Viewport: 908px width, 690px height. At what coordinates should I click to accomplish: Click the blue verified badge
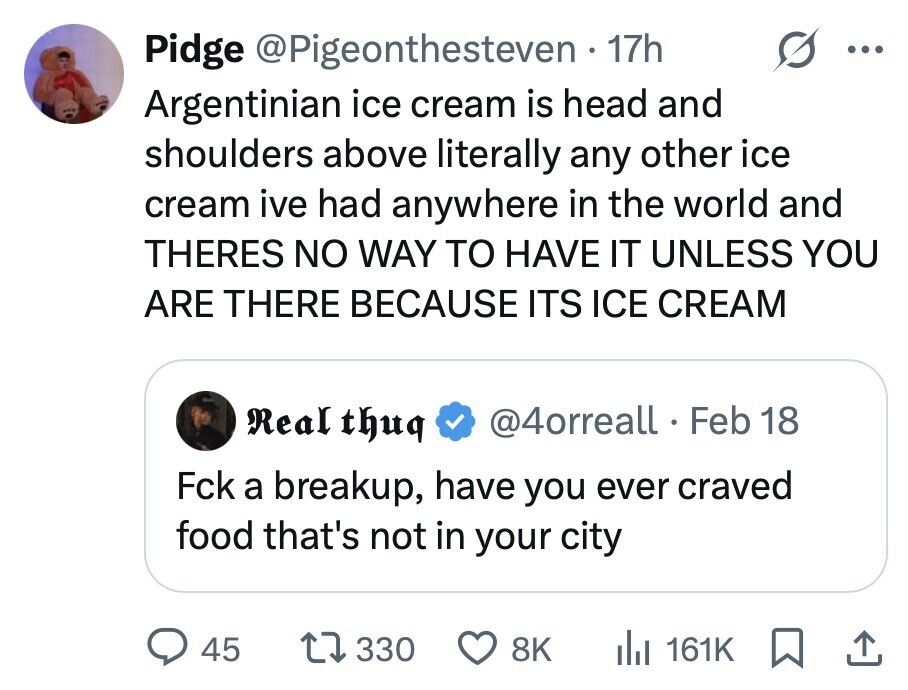click(457, 421)
